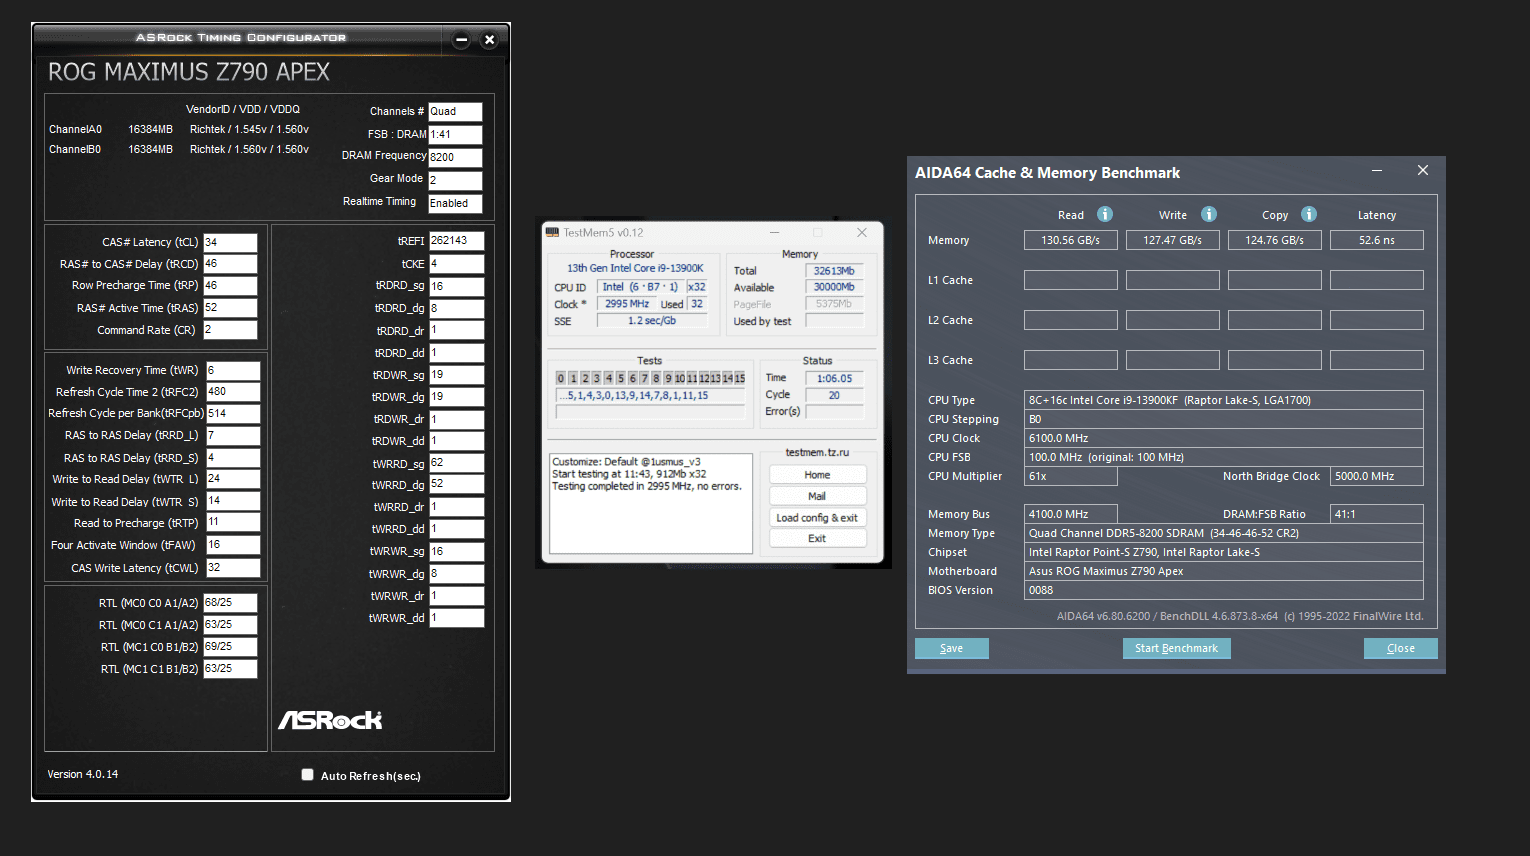Click the Write info icon in AIDA64
Screen dimensions: 1530x856
1209,214
